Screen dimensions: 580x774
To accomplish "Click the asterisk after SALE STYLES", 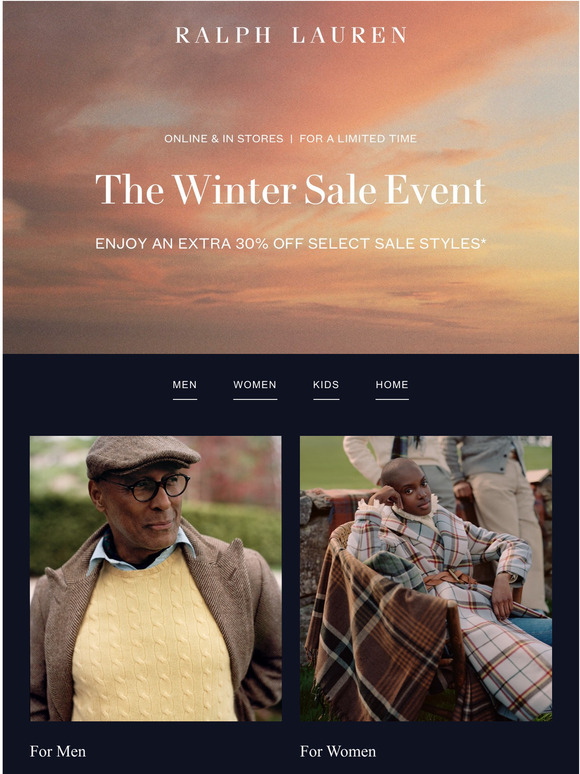I will (484, 240).
